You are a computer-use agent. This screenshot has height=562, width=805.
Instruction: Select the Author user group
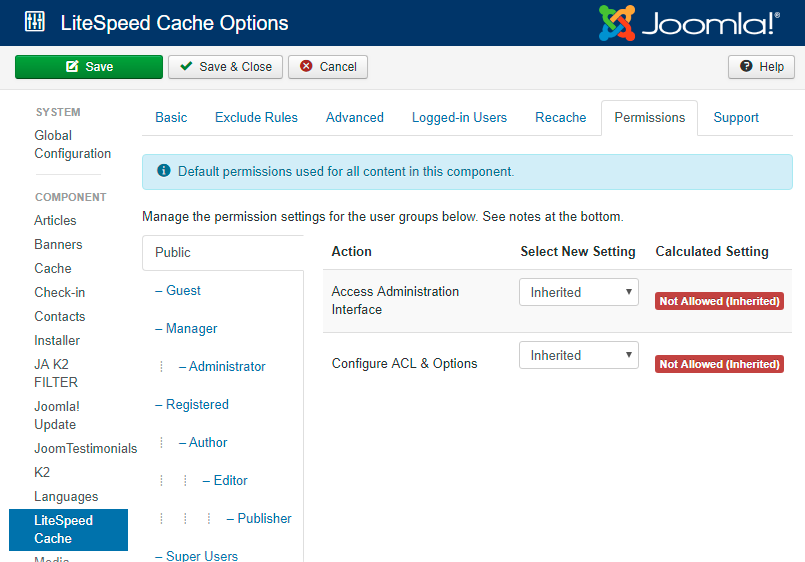pos(203,442)
